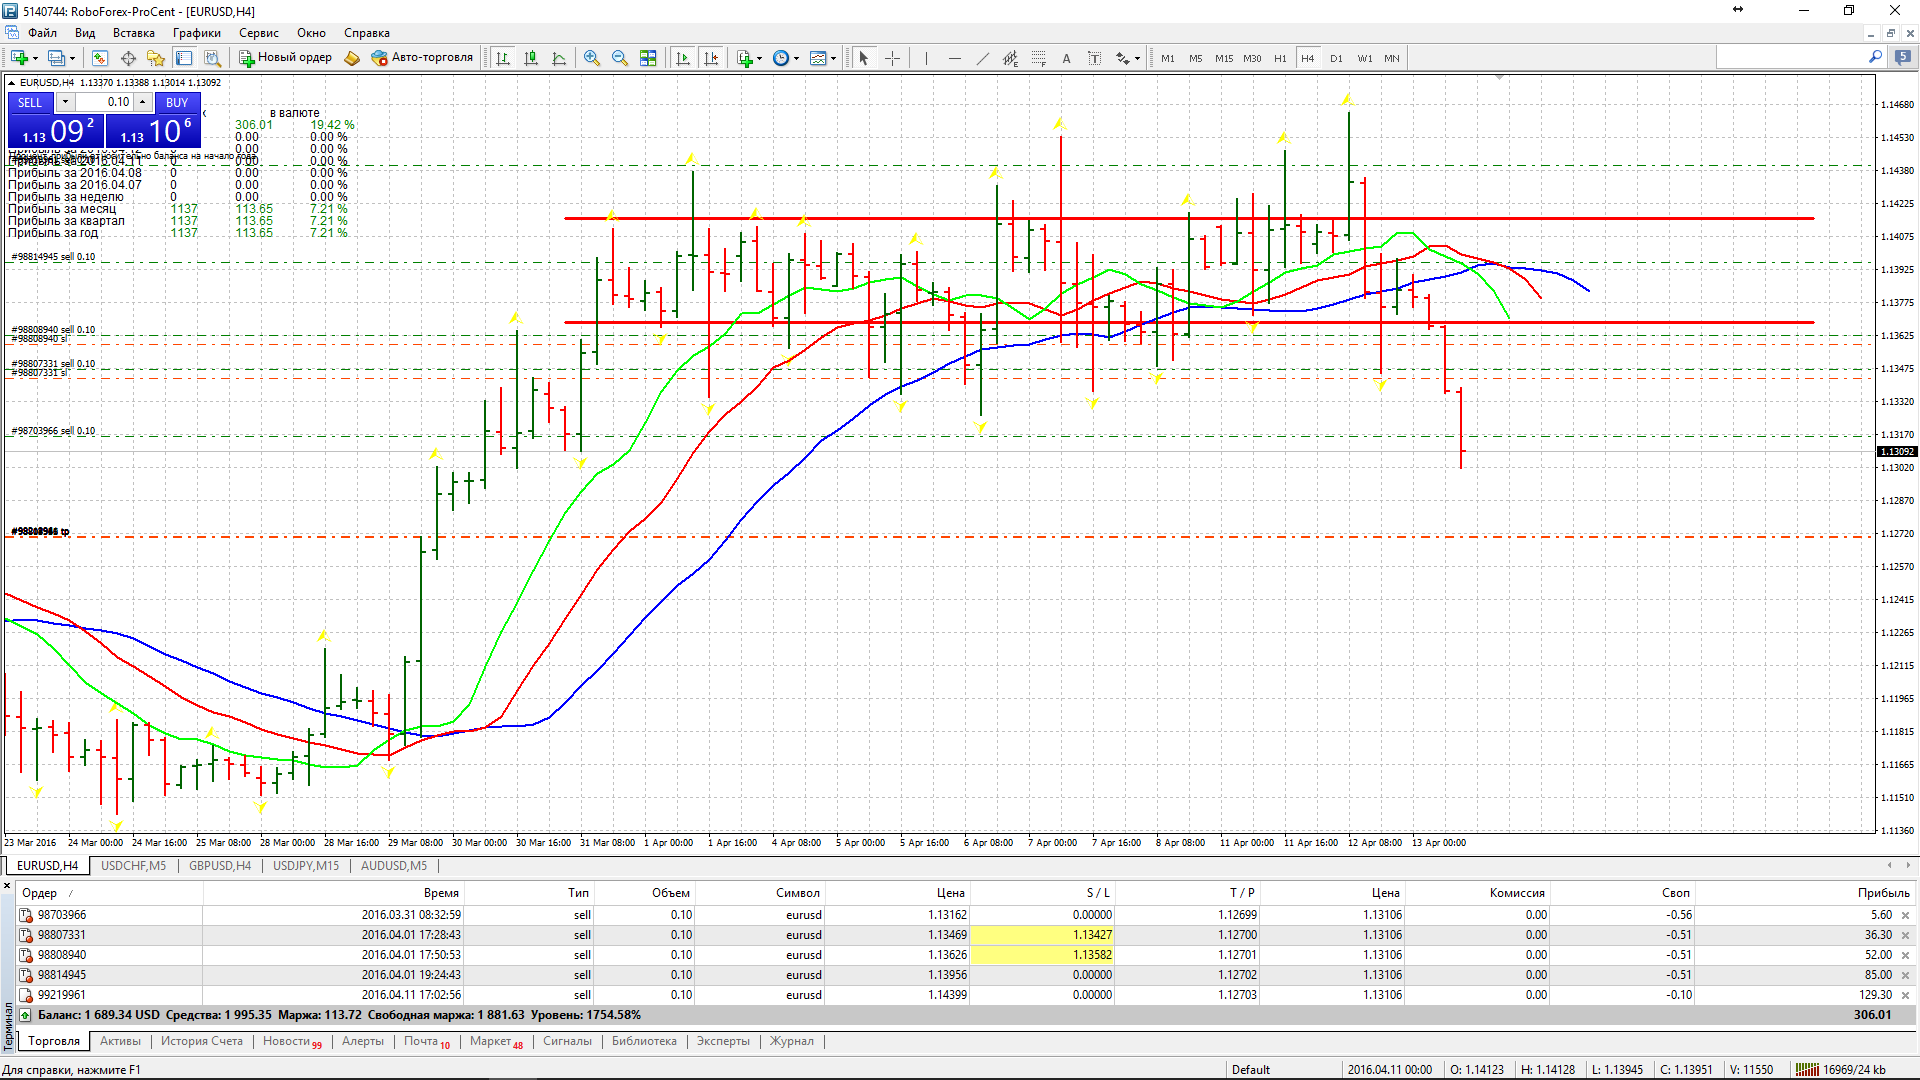Zoom in on the chart

tap(592, 58)
